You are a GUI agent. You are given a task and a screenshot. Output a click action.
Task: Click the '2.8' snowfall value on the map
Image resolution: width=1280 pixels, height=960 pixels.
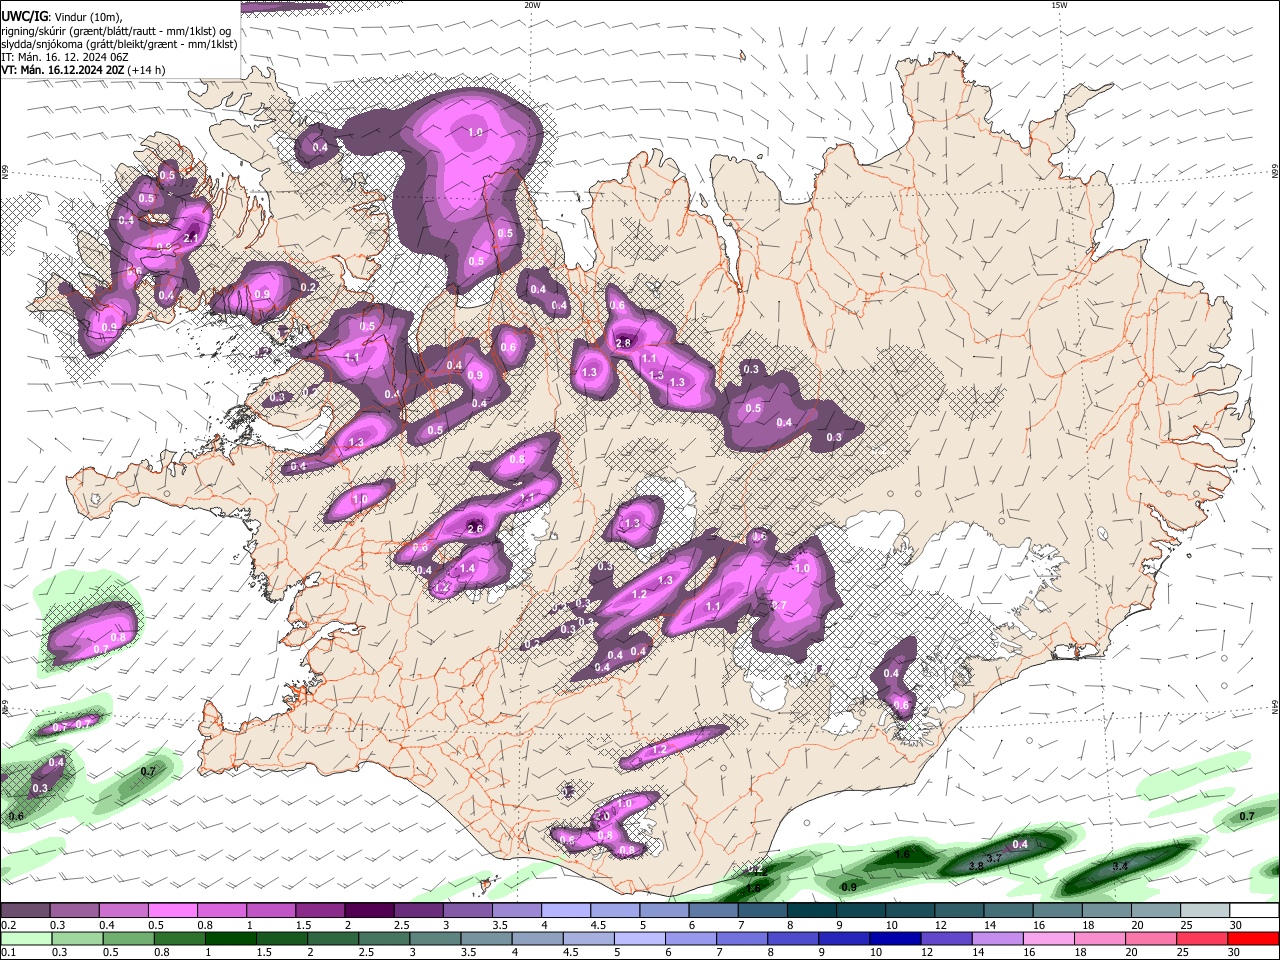pyautogui.click(x=623, y=343)
